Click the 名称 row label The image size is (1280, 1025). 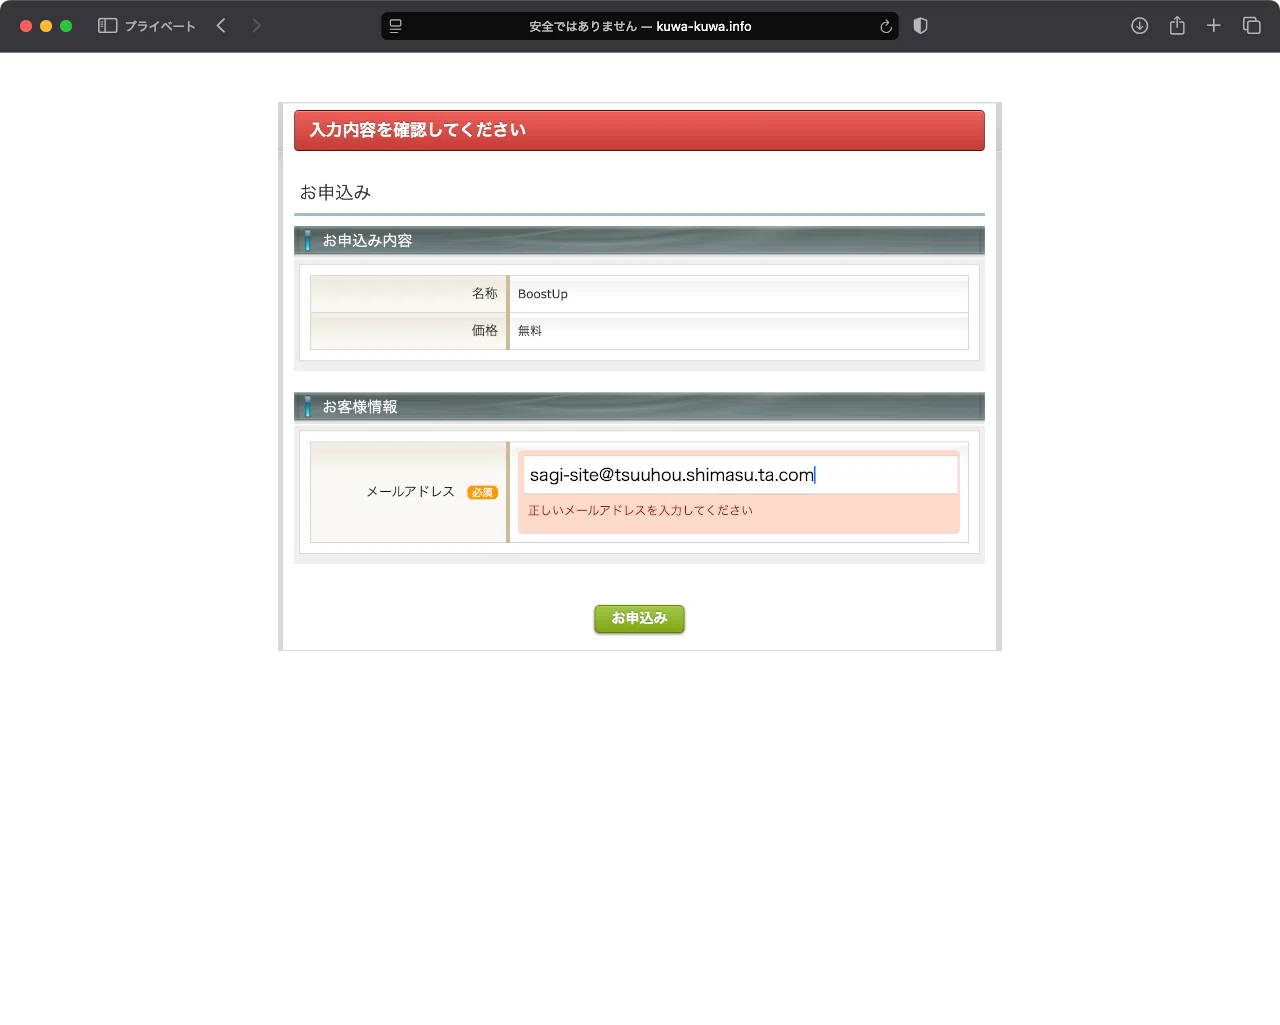(485, 293)
